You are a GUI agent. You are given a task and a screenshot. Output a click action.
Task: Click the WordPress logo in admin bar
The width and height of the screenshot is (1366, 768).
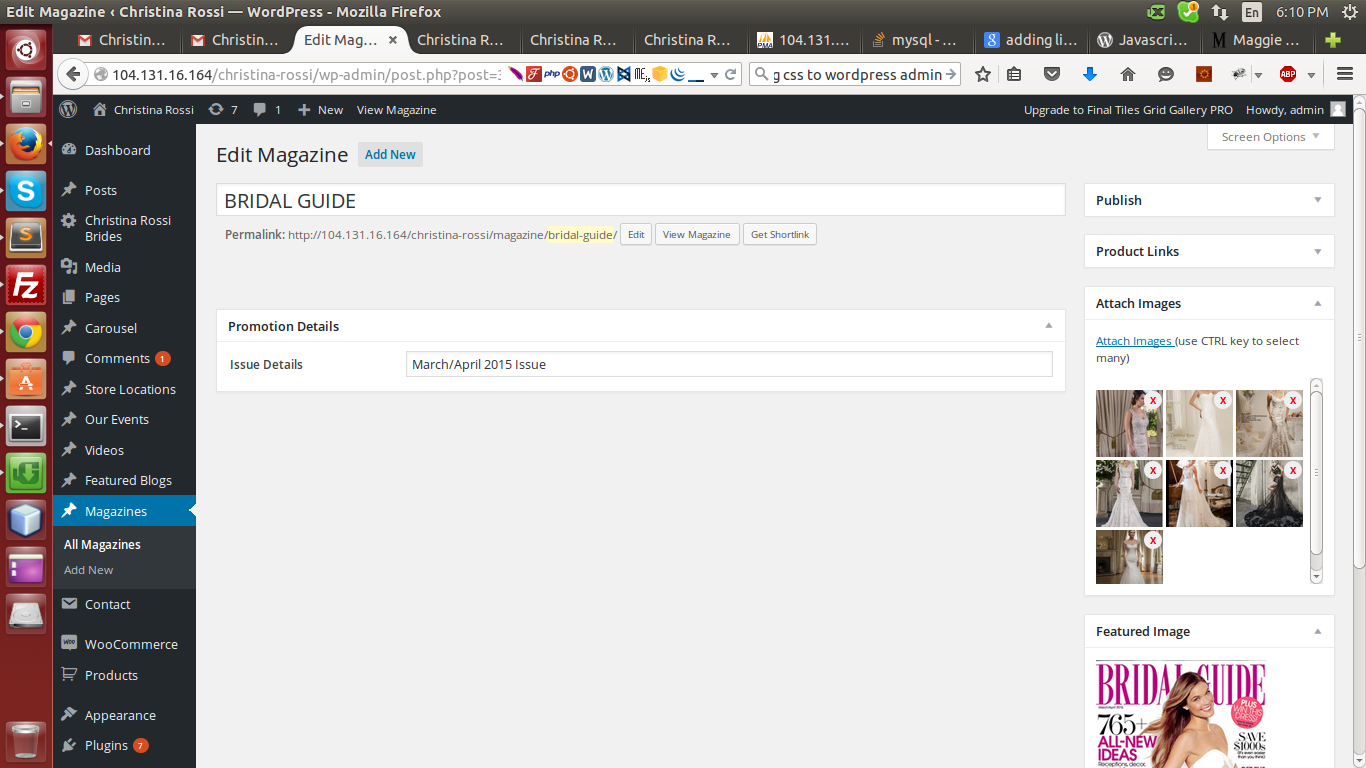click(x=68, y=110)
